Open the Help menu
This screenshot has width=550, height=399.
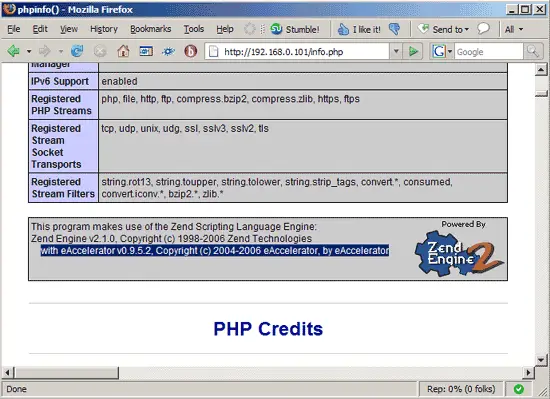click(x=225, y=29)
